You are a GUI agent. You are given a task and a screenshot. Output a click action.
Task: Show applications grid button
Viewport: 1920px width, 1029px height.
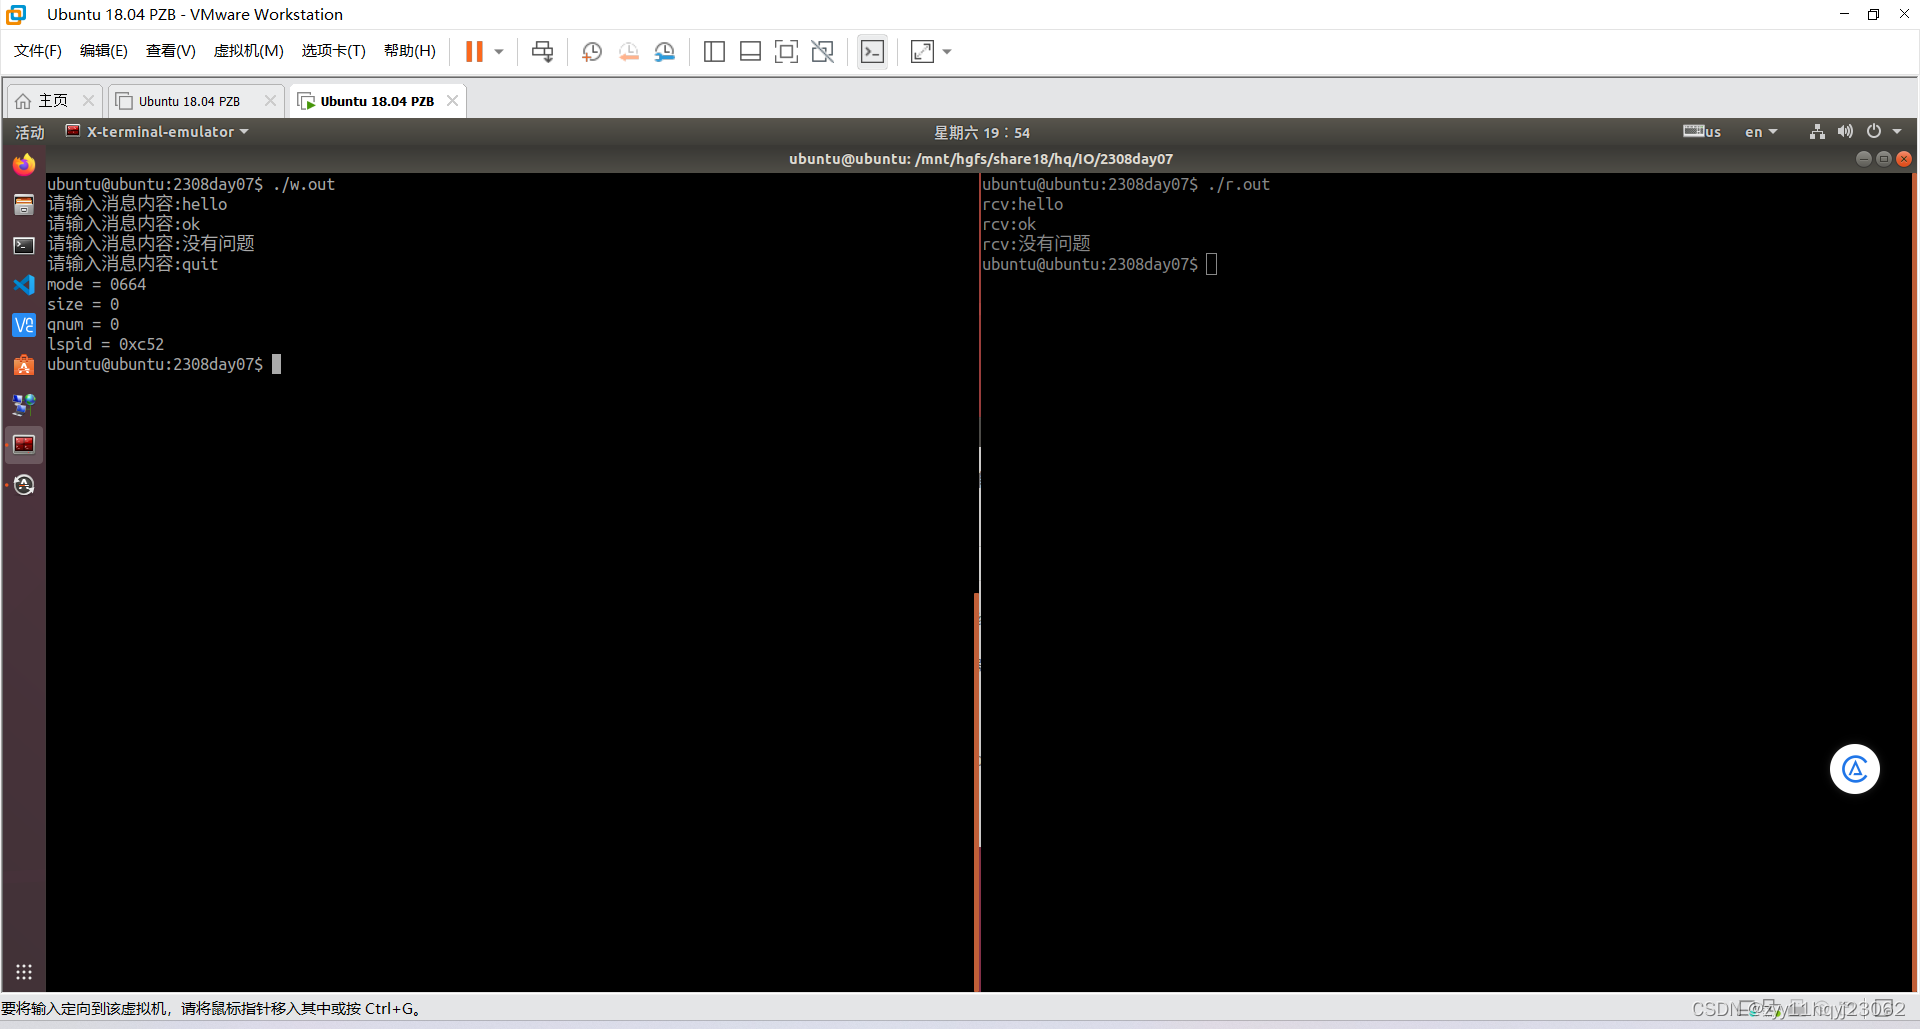coord(24,972)
